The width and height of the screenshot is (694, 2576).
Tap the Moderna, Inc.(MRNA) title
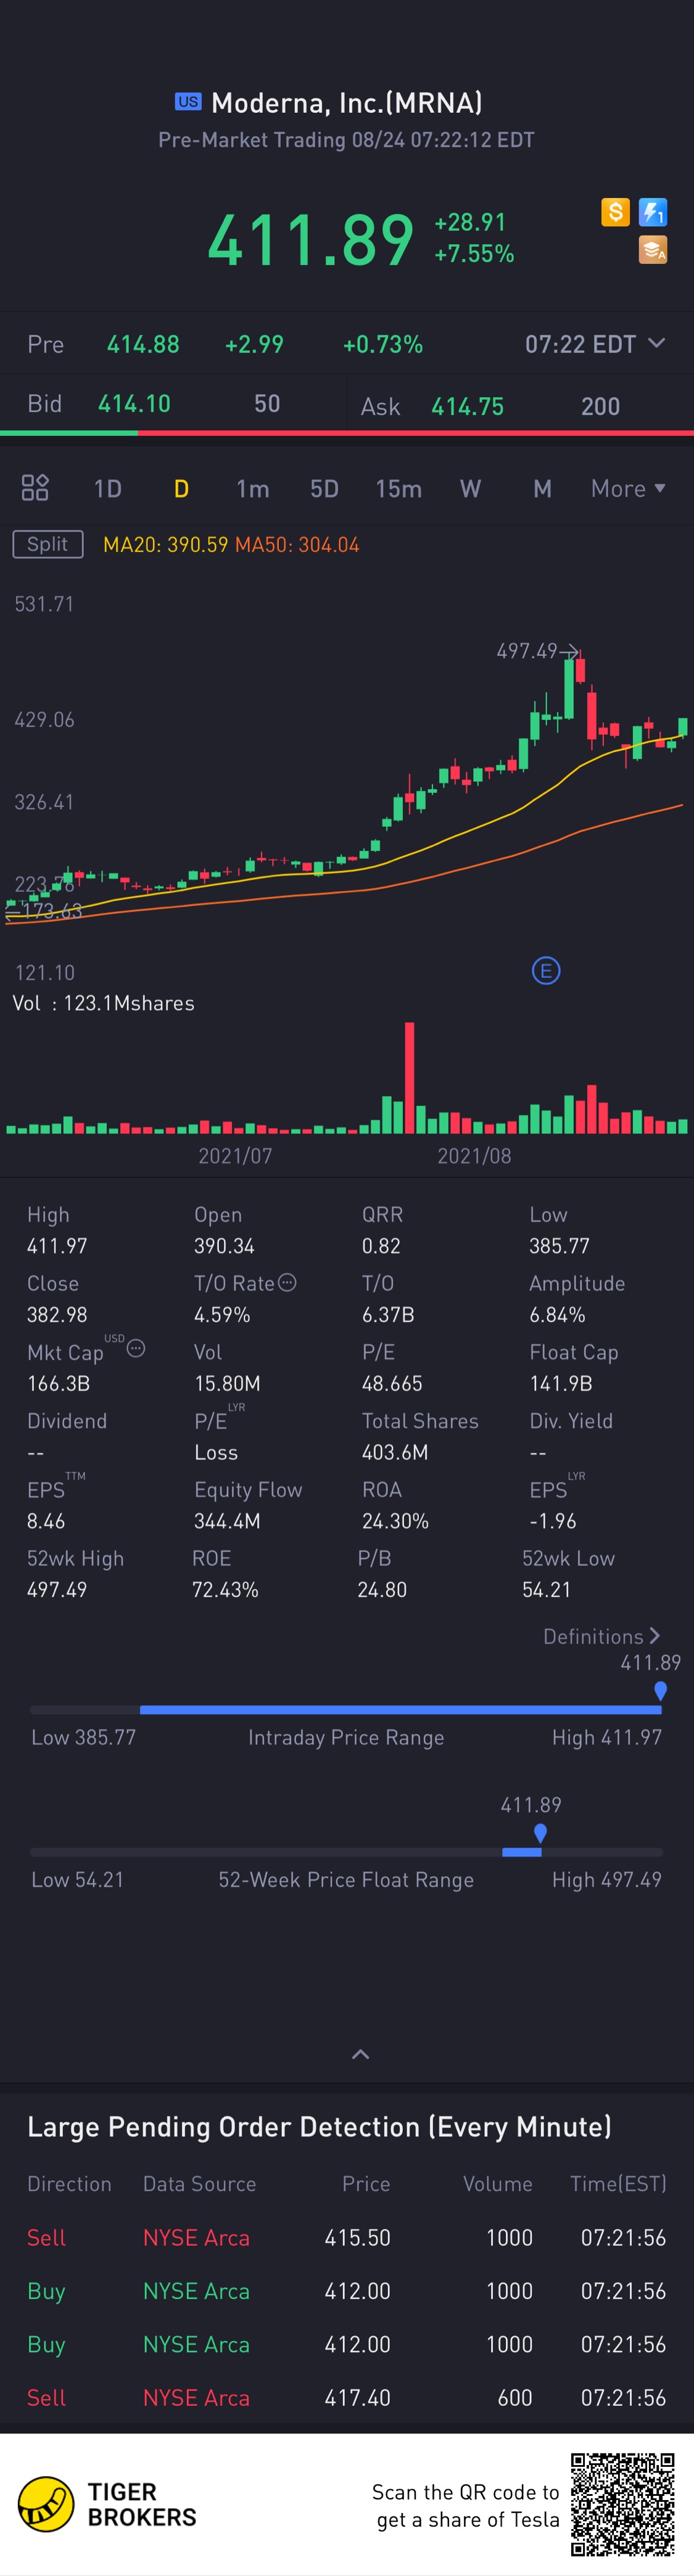[347, 102]
